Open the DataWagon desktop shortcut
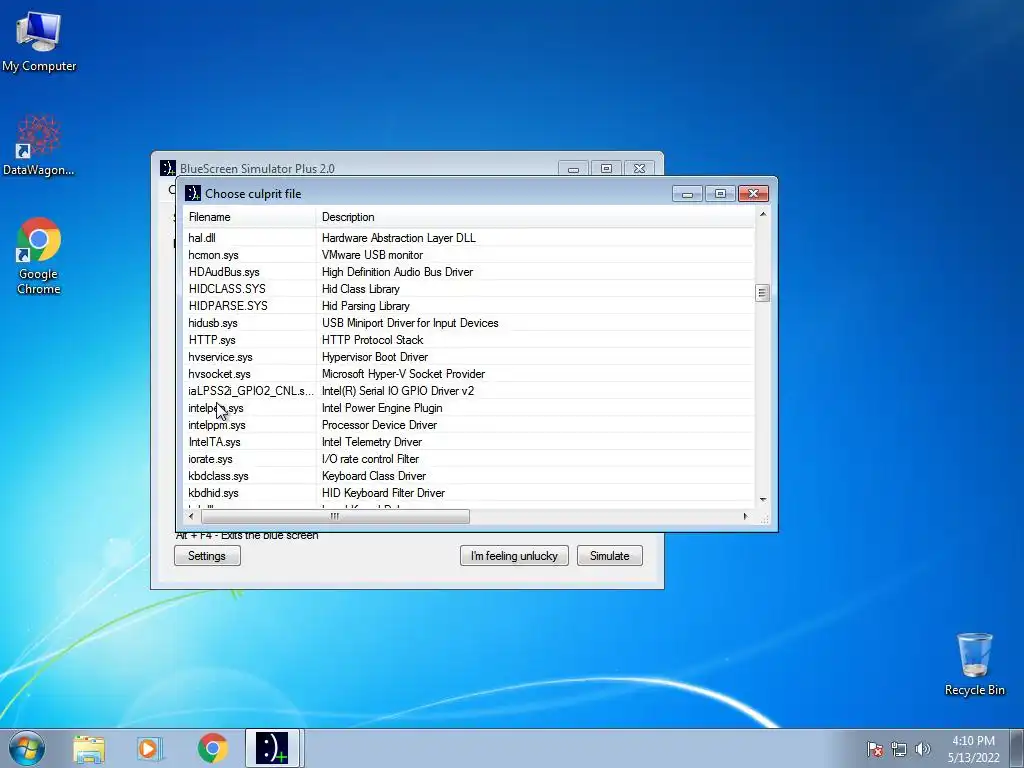1024x768 pixels. tap(39, 145)
